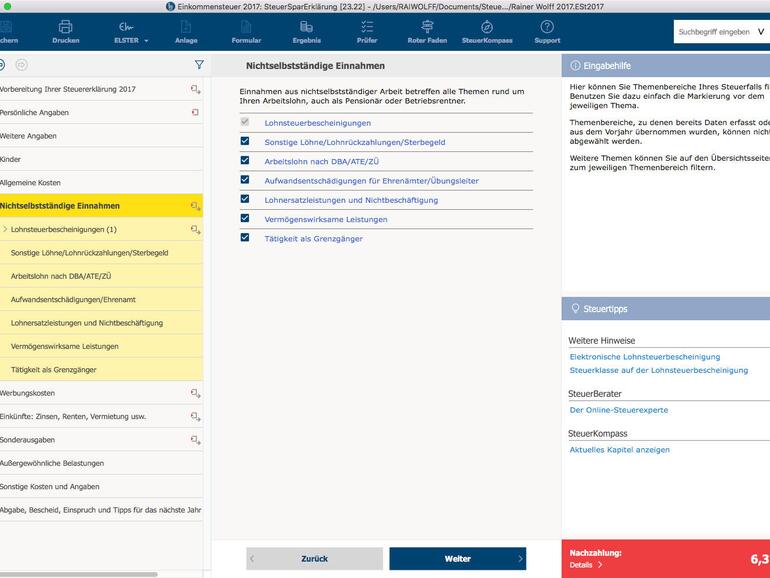This screenshot has width=770, height=578.
Task: Click the green window button in title bar
Action: pyautogui.click(x=7, y=6)
